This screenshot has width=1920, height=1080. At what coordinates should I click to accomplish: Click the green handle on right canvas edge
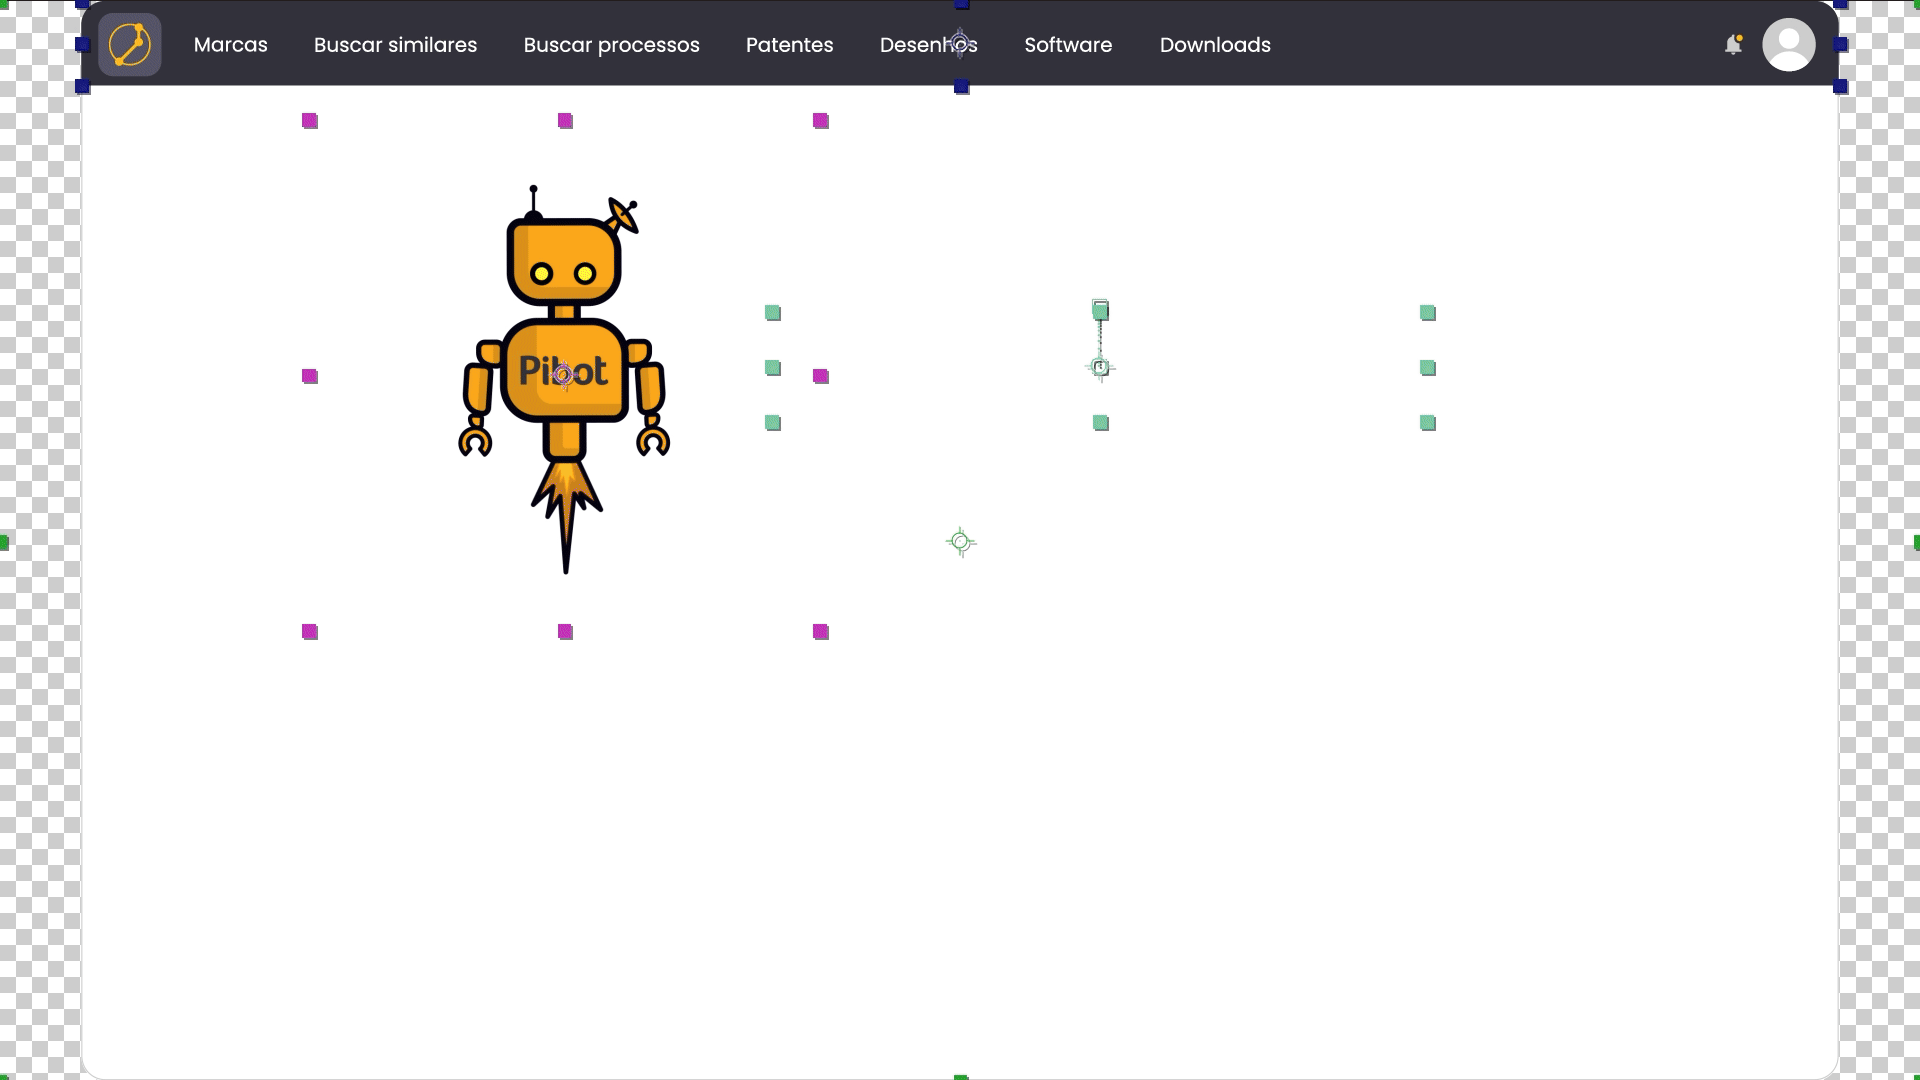click(x=1916, y=542)
